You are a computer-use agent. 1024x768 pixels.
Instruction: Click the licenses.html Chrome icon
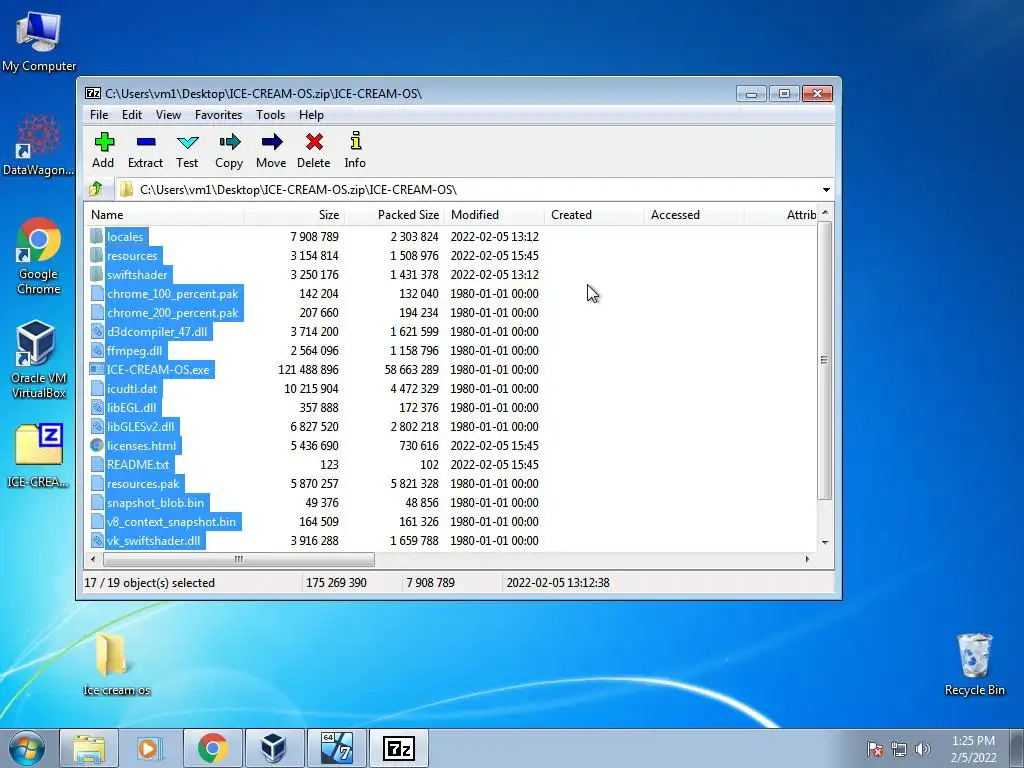[x=97, y=445]
